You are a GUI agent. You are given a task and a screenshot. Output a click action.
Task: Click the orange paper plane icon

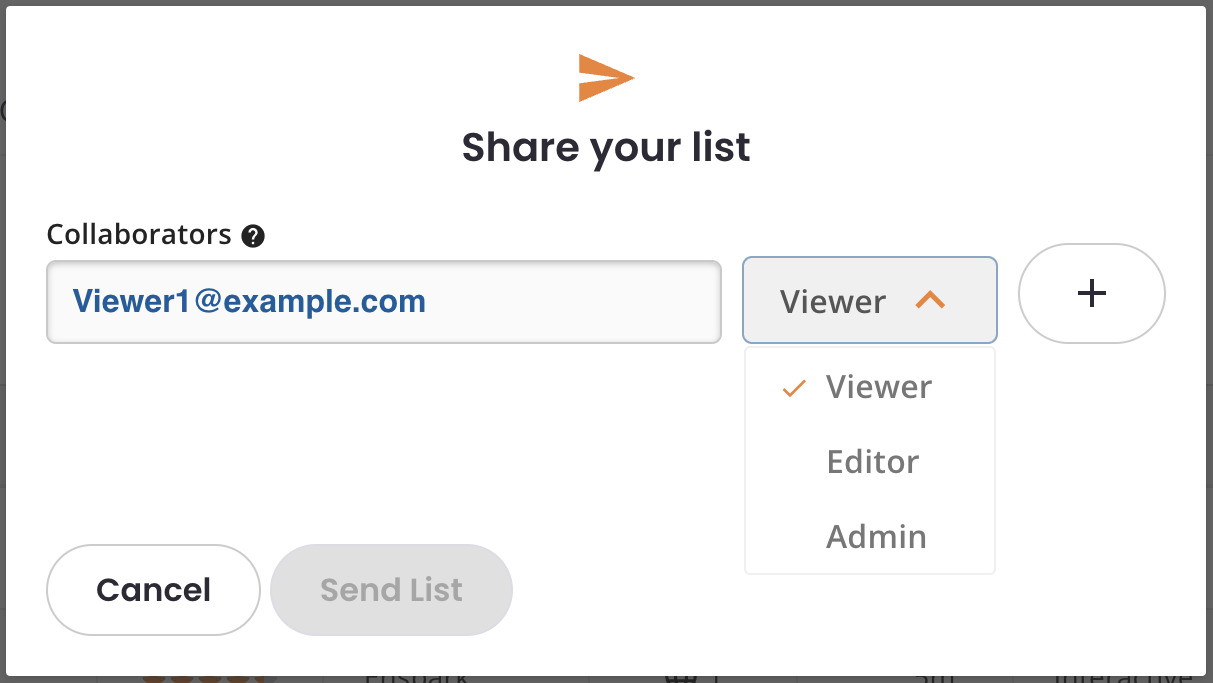click(606, 78)
